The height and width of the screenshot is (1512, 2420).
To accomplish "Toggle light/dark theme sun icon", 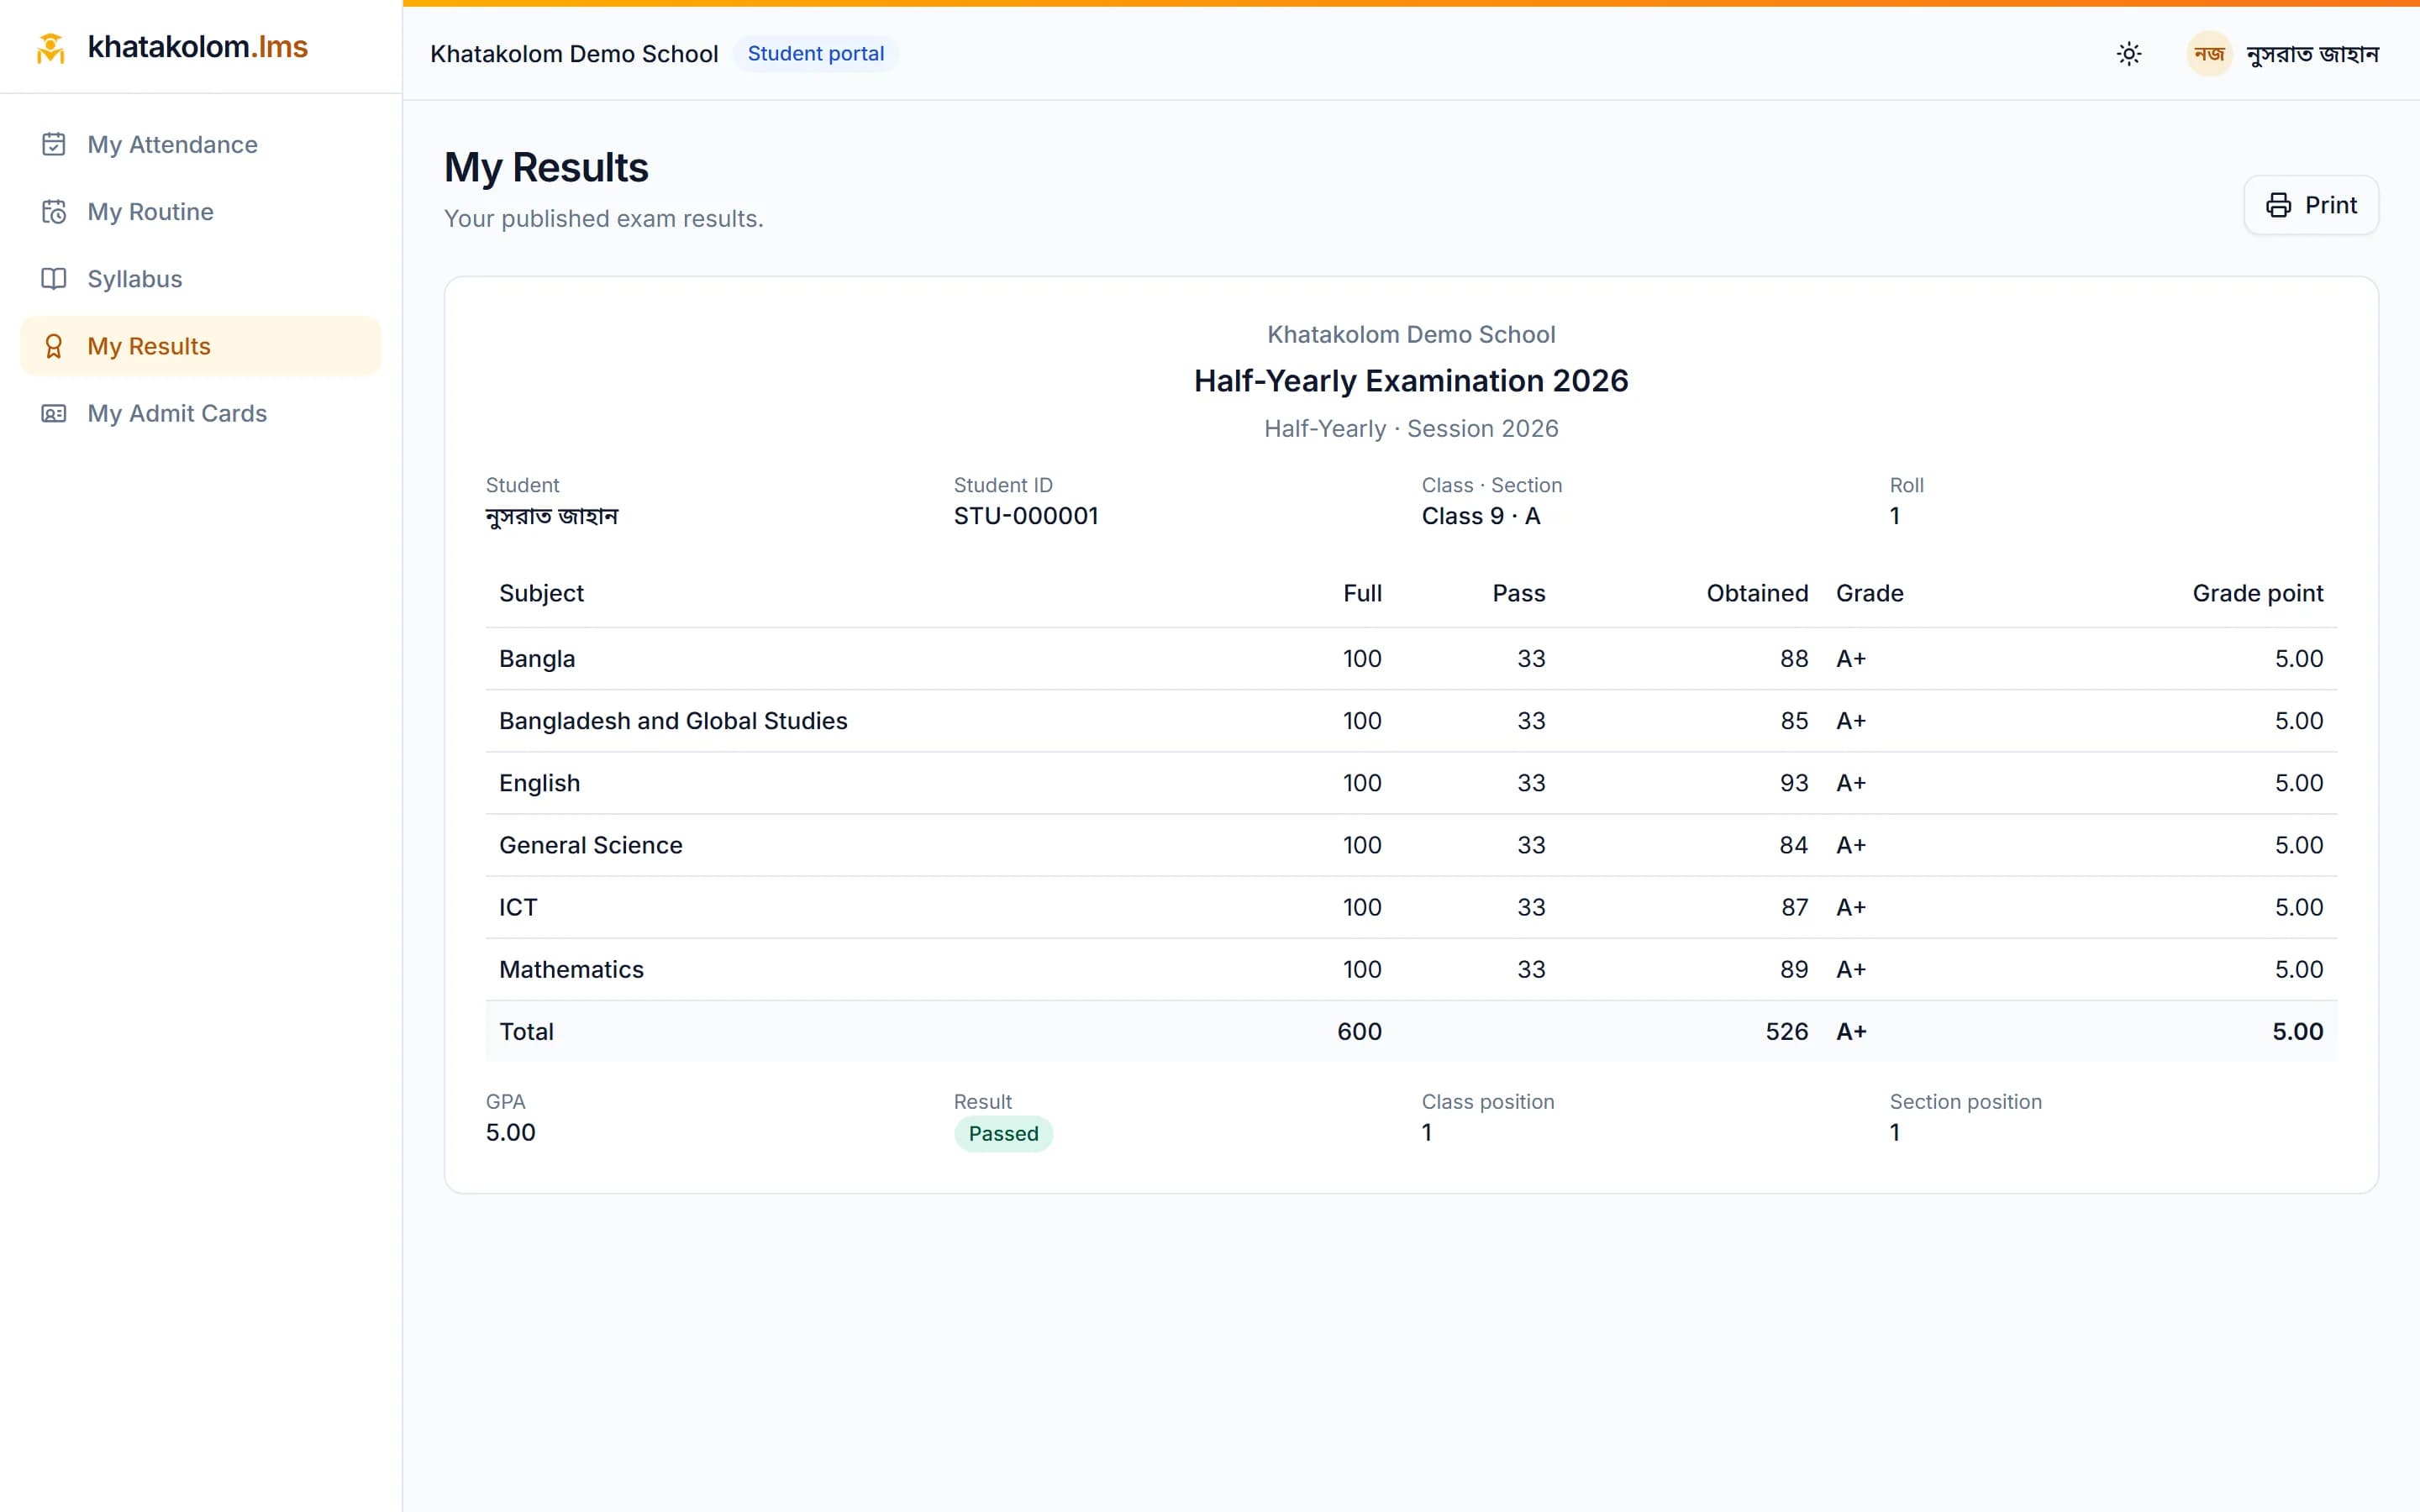I will point(2129,54).
